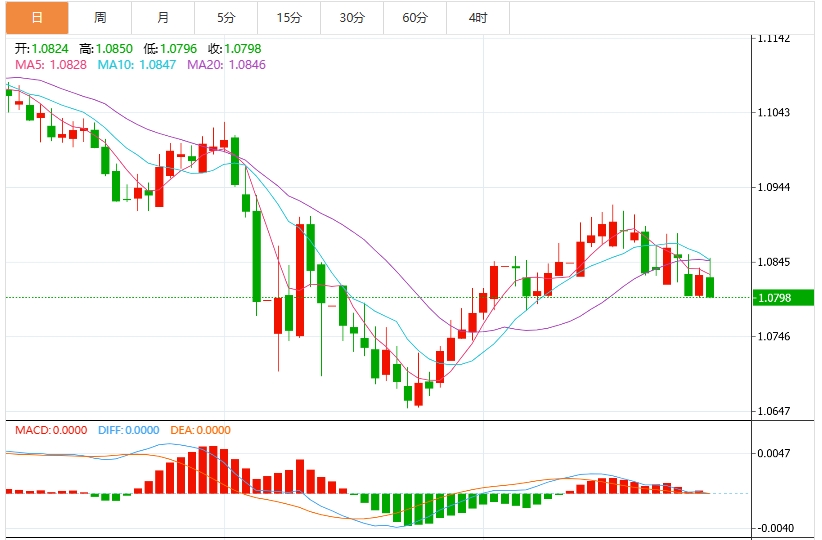Screen dimensions: 822x540
Task: Click the MA20: 1.0846 indicator label
Action: [x=226, y=64]
